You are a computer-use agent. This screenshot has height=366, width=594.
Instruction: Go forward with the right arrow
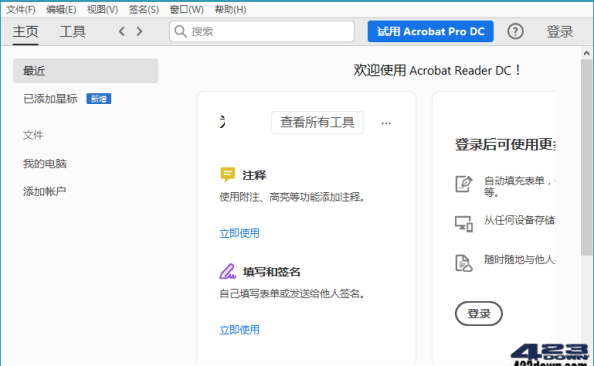point(139,31)
